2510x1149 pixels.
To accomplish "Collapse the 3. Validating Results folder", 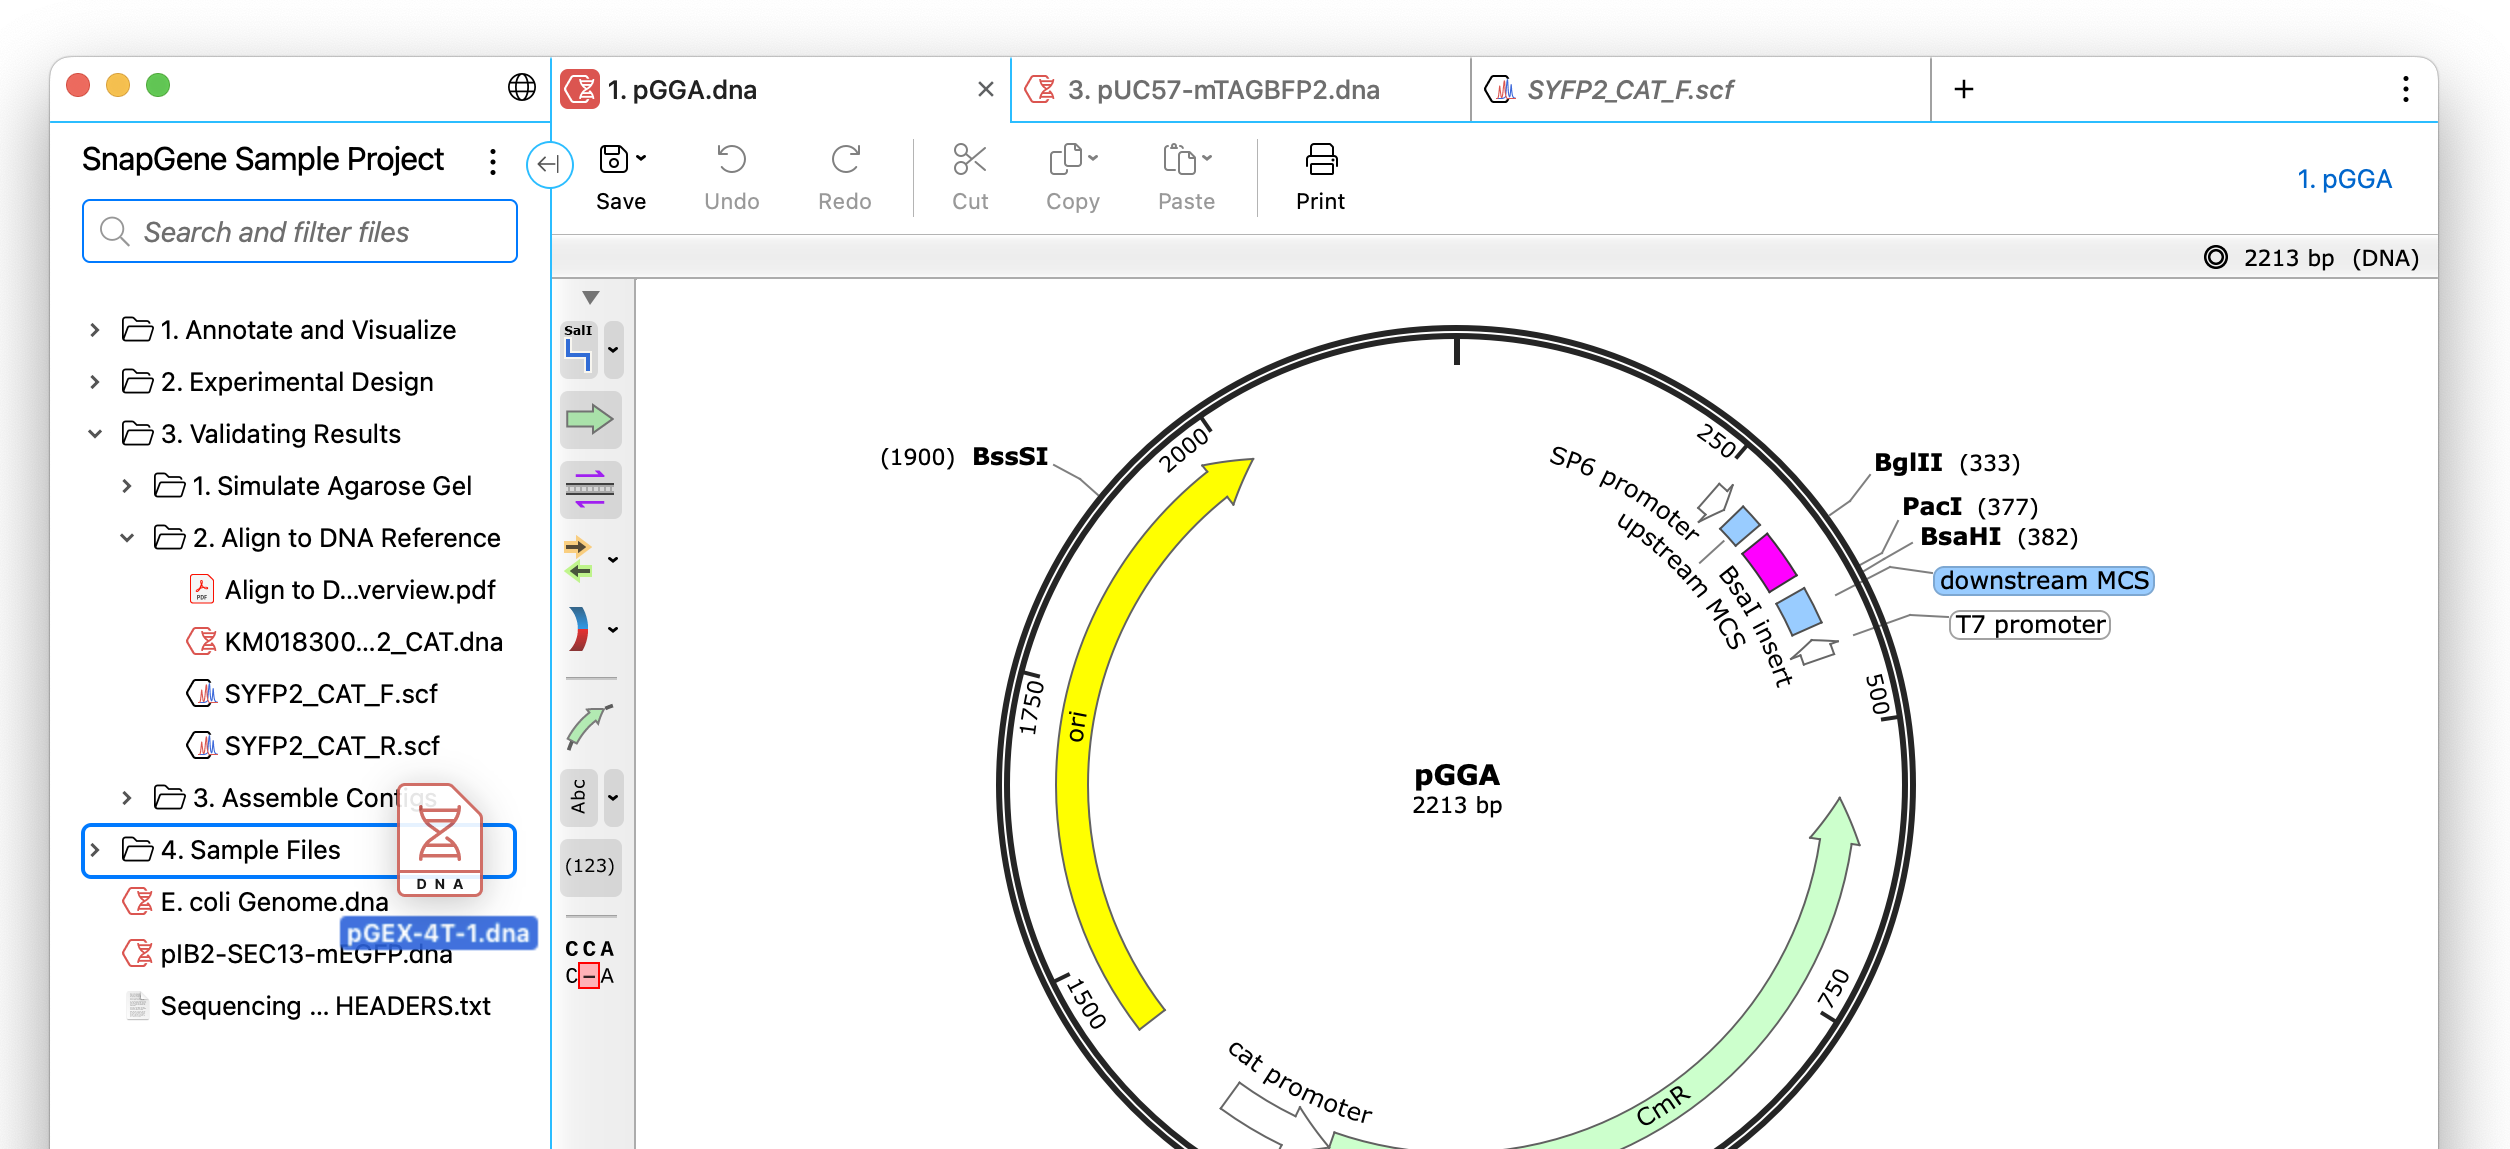I will click(94, 434).
